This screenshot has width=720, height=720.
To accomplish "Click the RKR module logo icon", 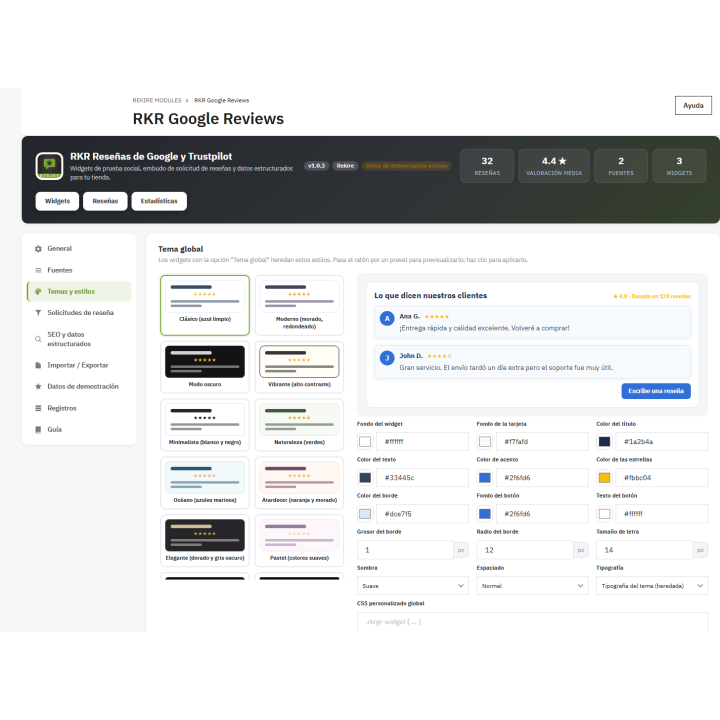I will click(50, 166).
